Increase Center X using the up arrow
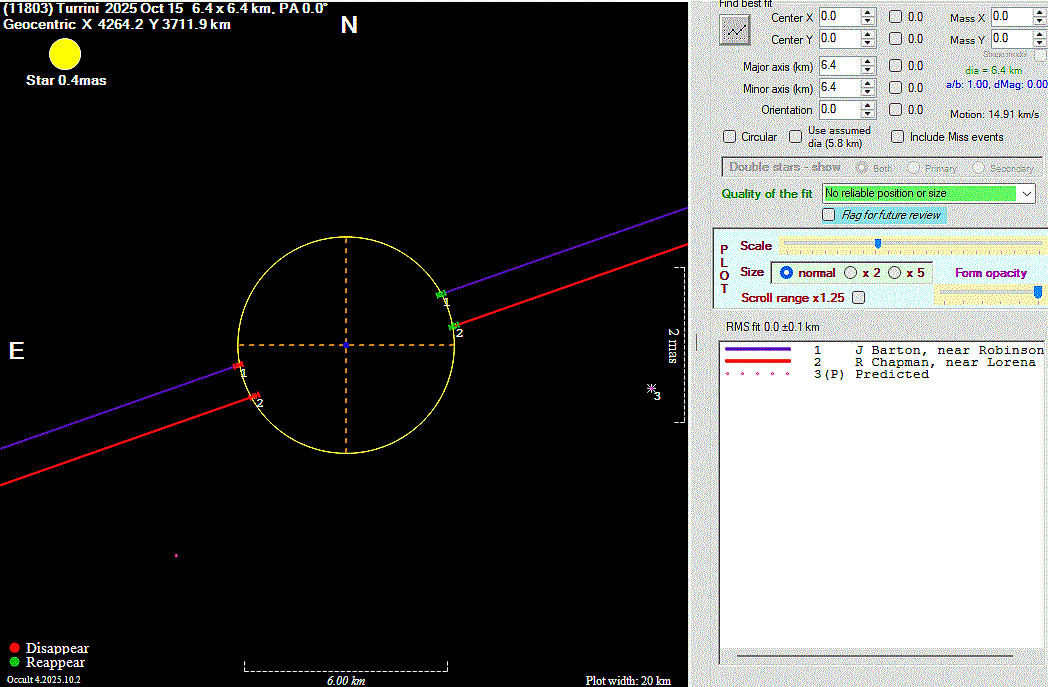 [867, 12]
